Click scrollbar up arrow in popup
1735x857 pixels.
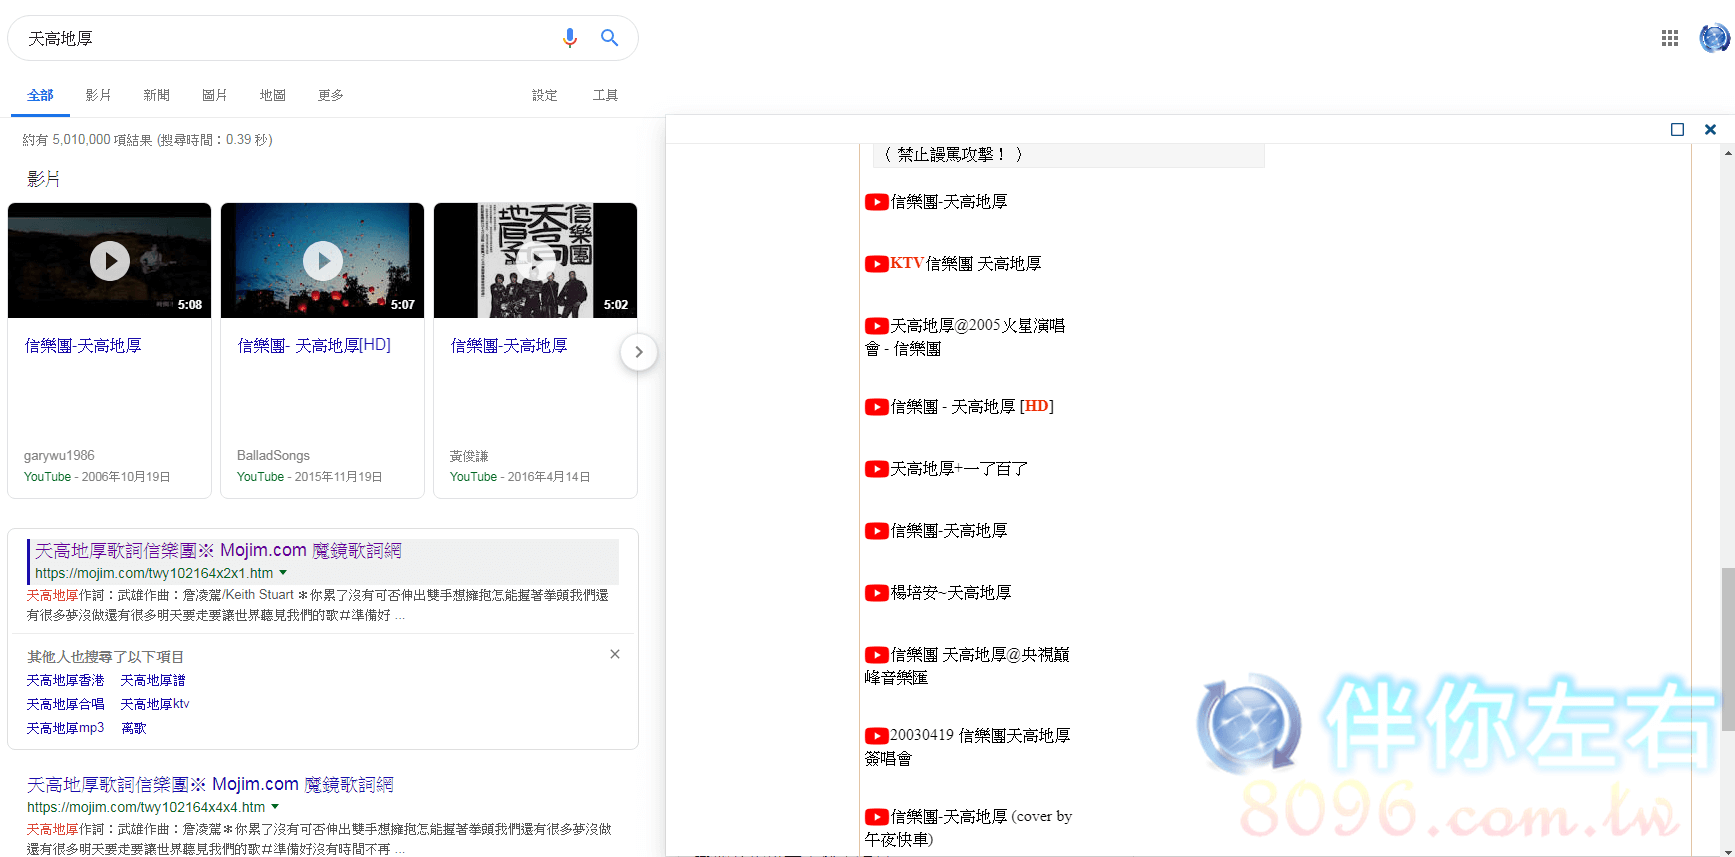coord(1728,153)
